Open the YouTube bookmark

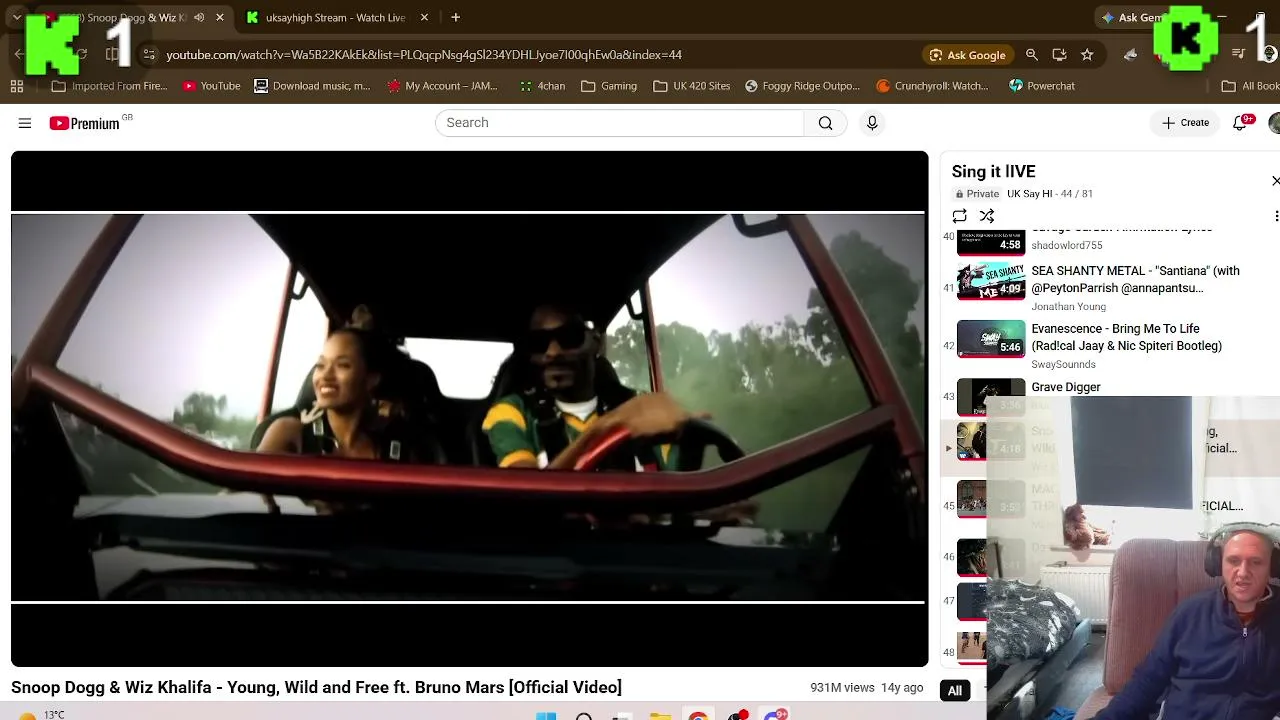coord(211,86)
